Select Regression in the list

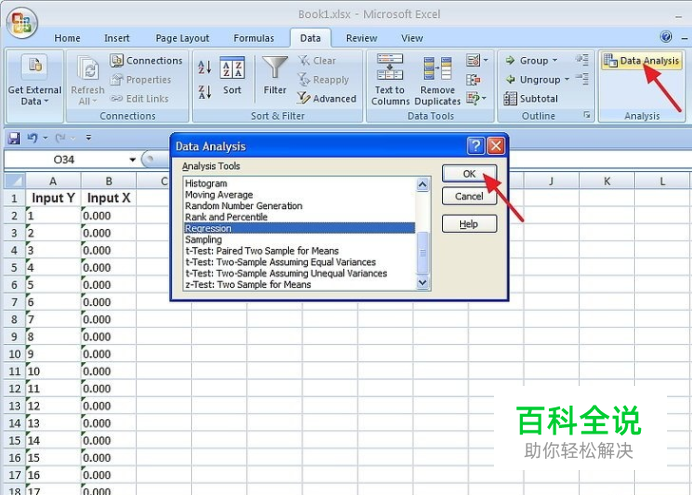[299, 228]
